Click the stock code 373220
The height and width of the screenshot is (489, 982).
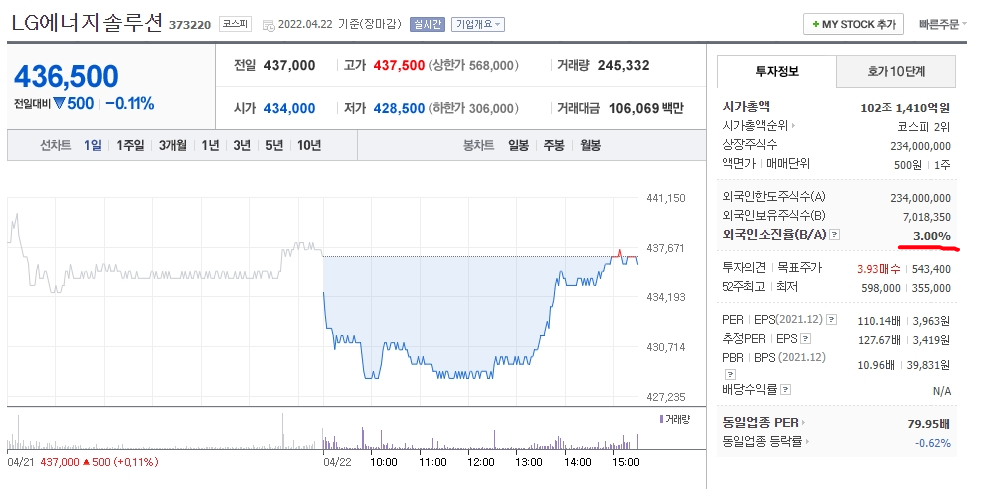190,26
